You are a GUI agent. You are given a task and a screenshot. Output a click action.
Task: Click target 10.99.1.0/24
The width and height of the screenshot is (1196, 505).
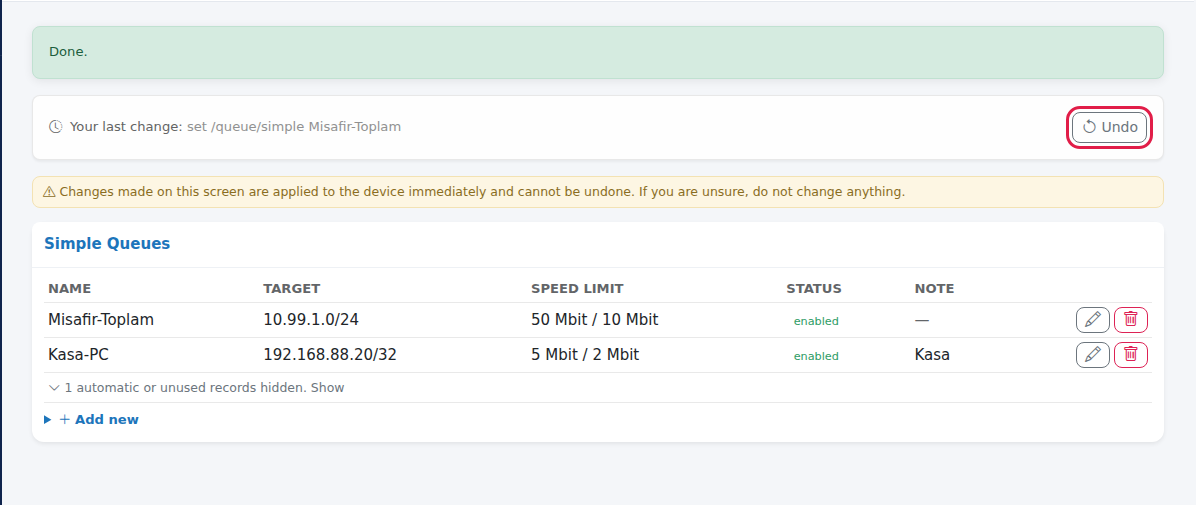310,320
